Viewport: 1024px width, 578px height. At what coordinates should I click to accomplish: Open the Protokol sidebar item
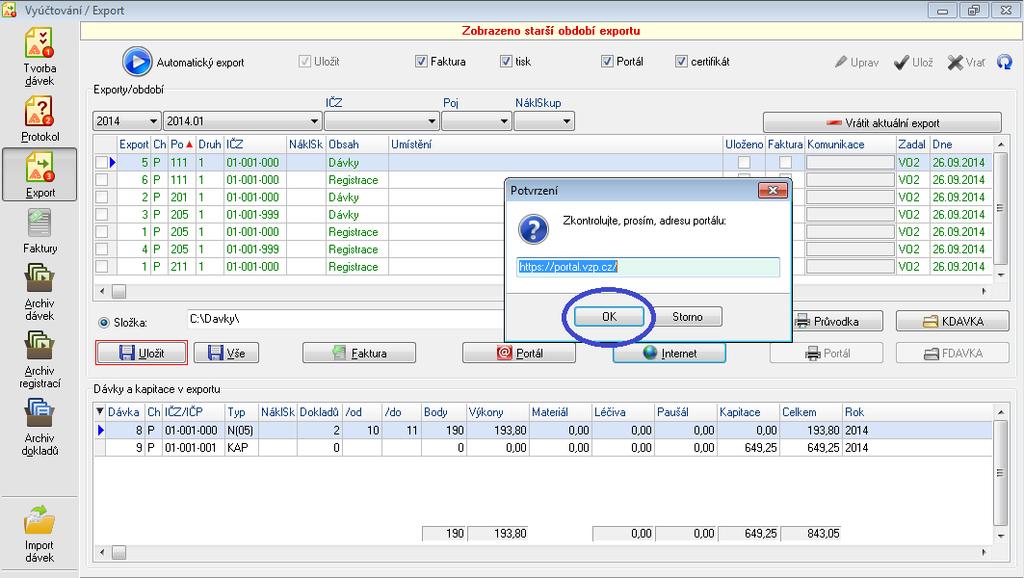(x=39, y=120)
